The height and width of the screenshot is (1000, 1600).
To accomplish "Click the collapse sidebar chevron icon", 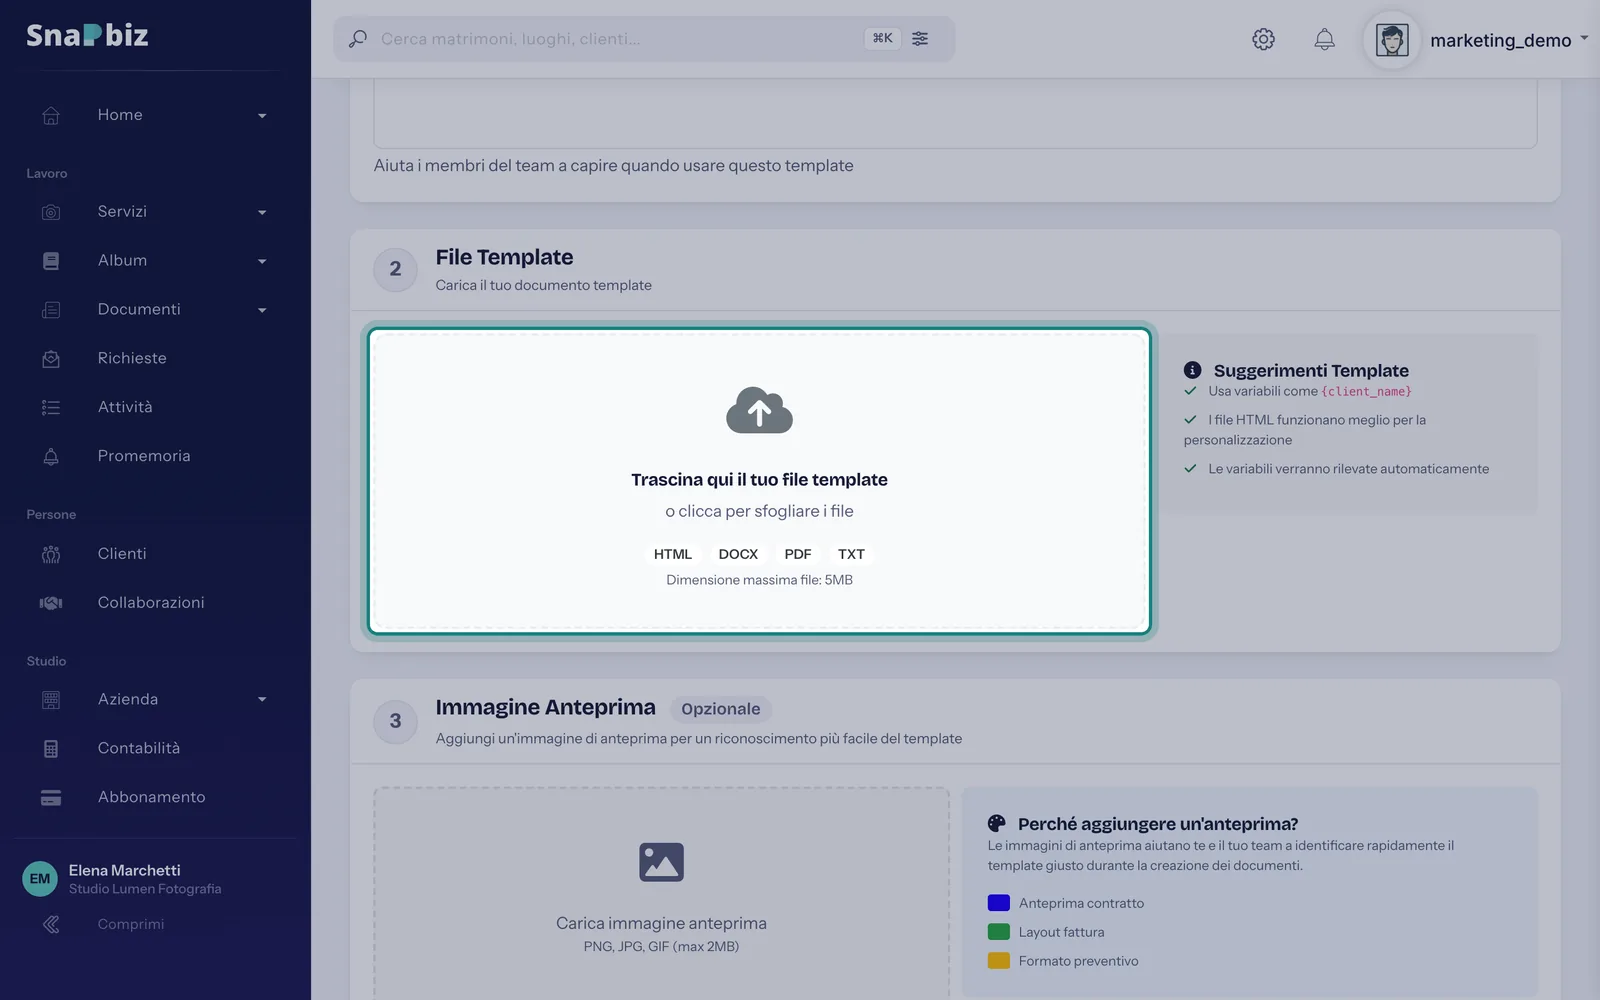I will coord(51,924).
